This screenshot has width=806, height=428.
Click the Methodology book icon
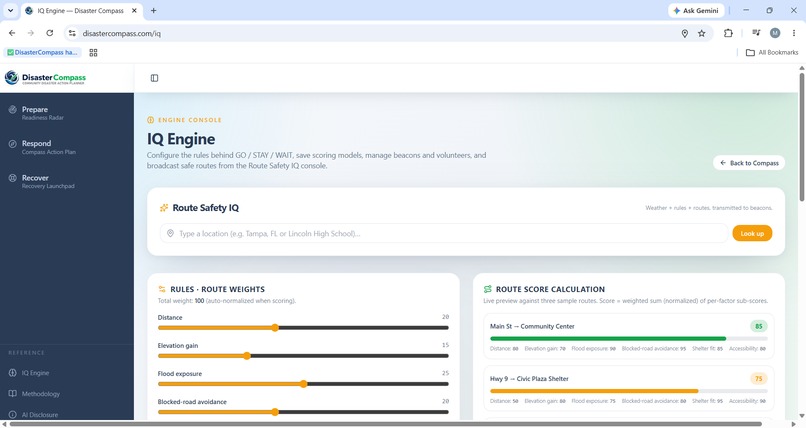click(12, 394)
